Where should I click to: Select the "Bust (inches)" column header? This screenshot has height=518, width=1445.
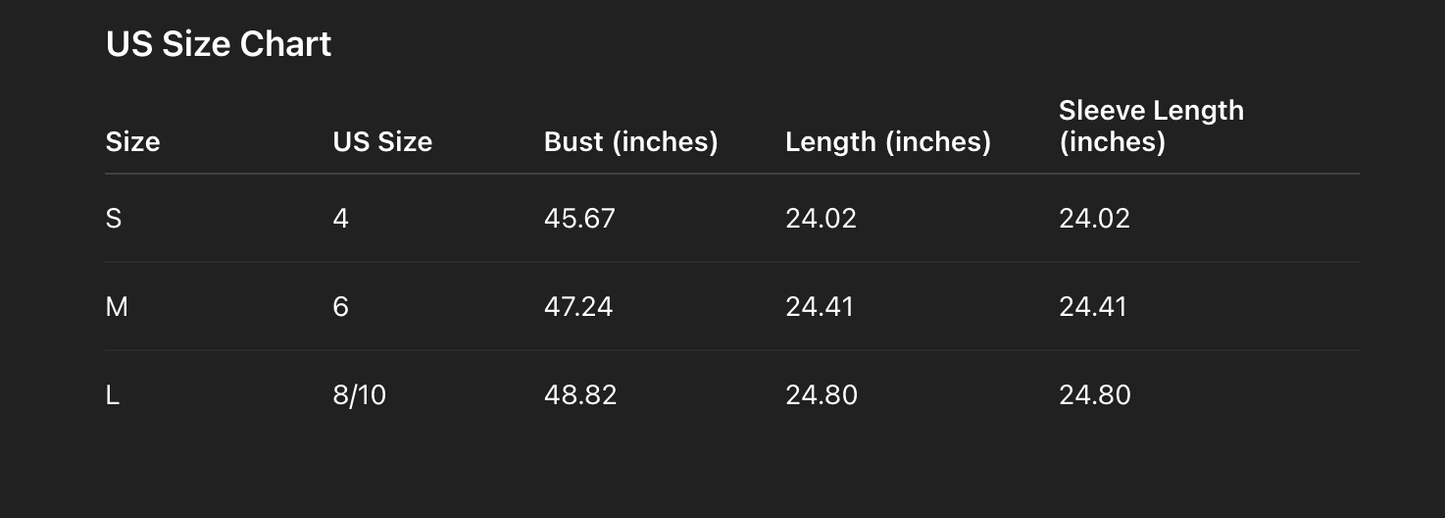pyautogui.click(x=630, y=142)
